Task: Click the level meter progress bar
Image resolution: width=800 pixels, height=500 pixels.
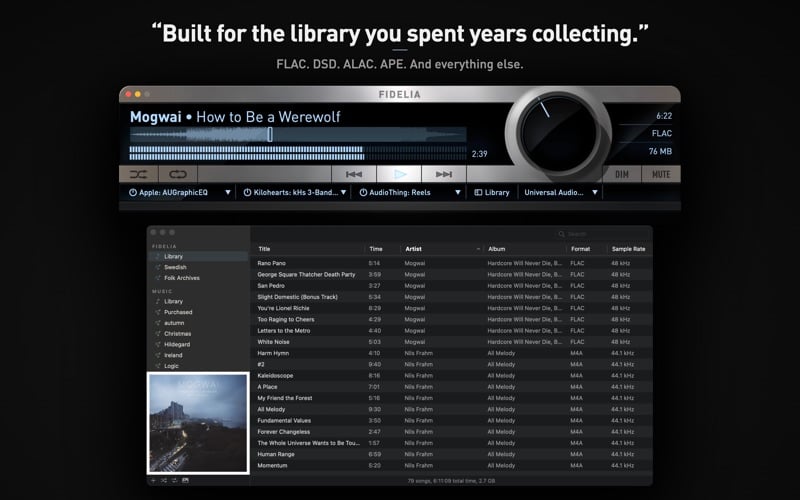Action: (298, 153)
